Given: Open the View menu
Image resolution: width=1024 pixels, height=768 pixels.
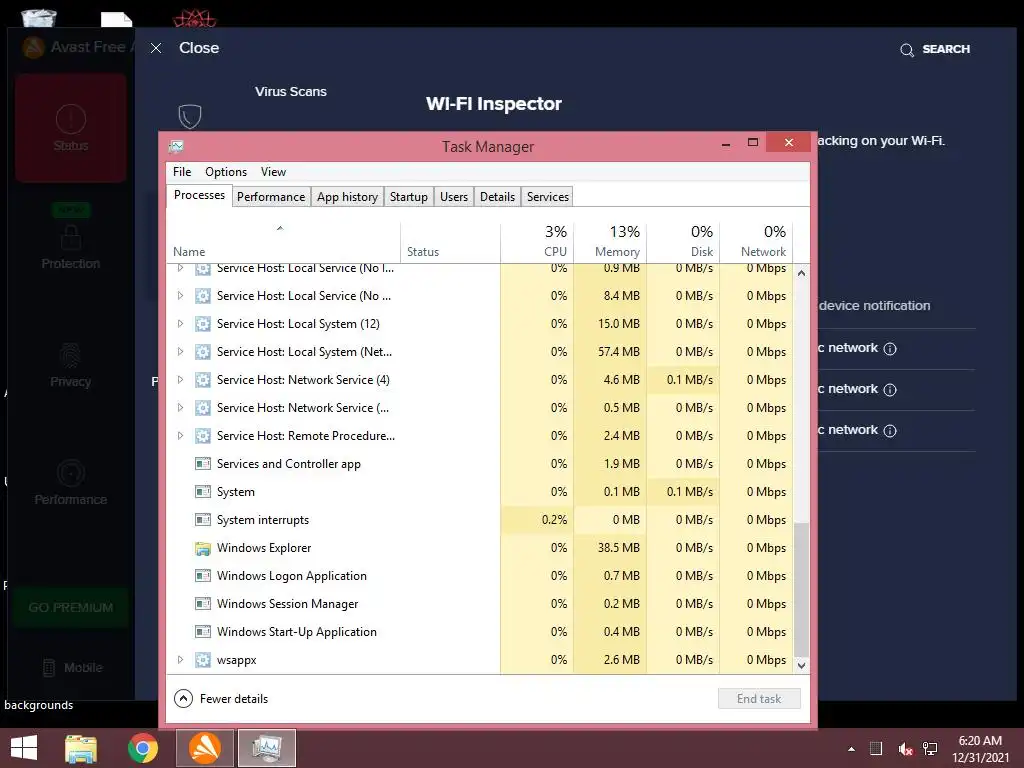Looking at the screenshot, I should 273,172.
